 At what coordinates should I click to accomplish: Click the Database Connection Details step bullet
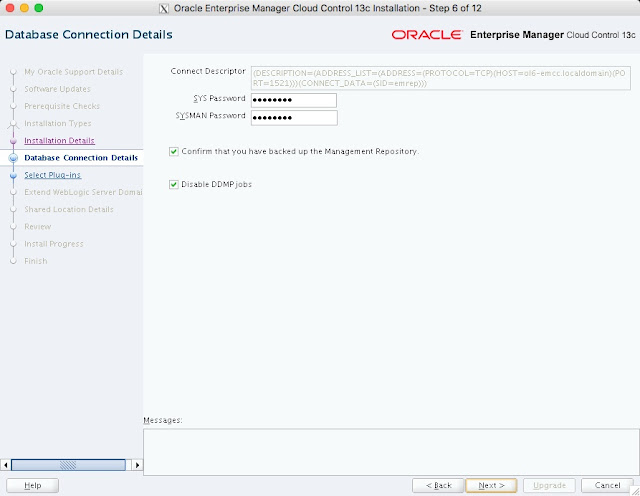point(13,158)
